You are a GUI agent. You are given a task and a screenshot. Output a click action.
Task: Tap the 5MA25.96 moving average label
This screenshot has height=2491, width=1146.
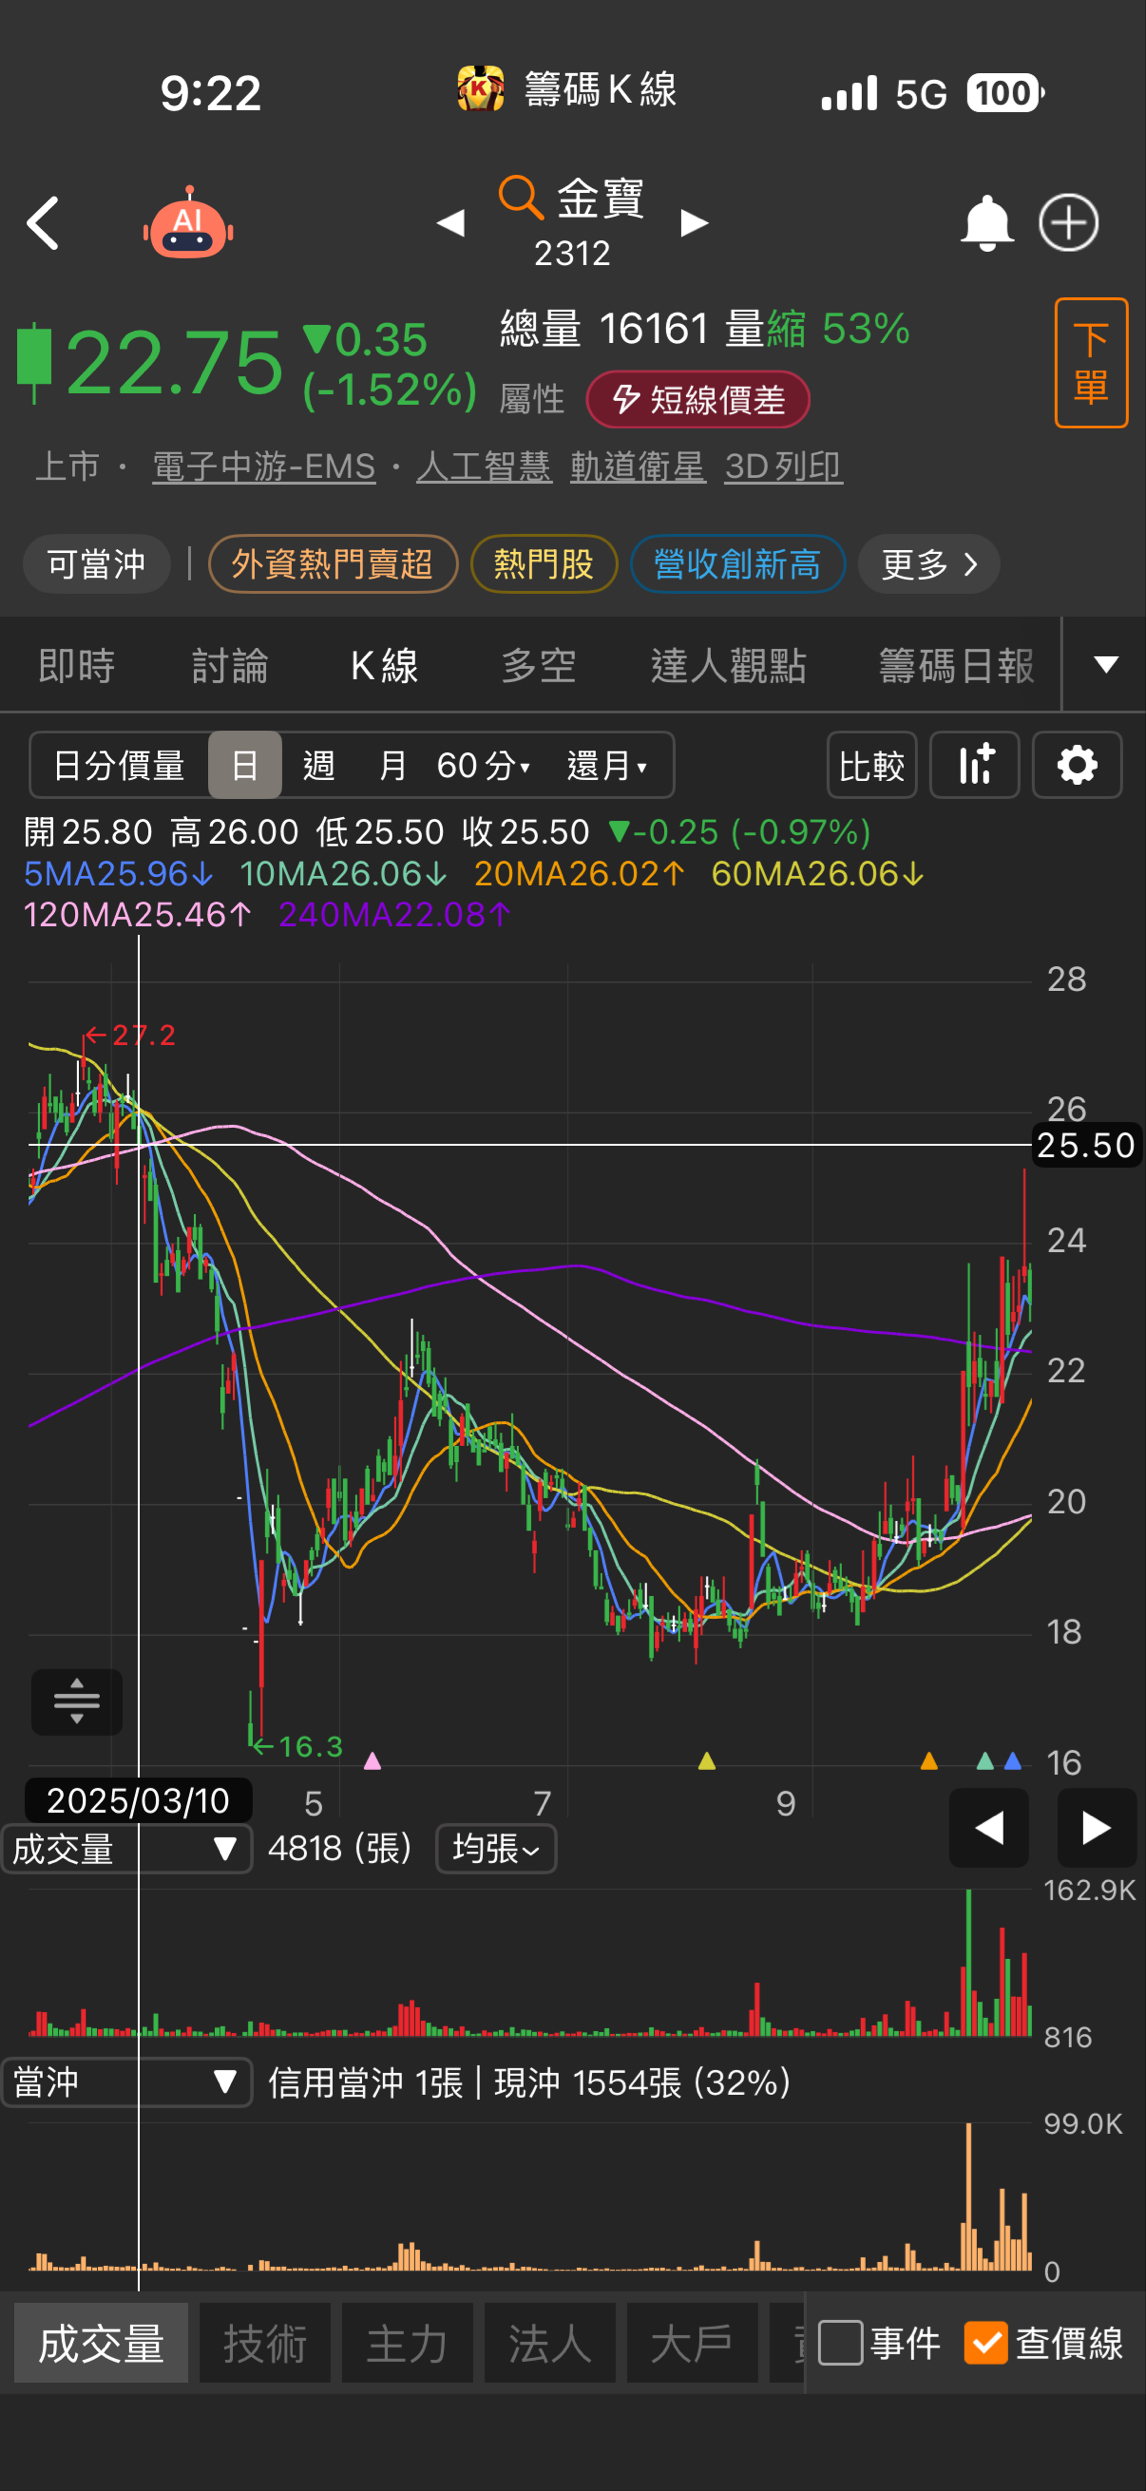[118, 874]
